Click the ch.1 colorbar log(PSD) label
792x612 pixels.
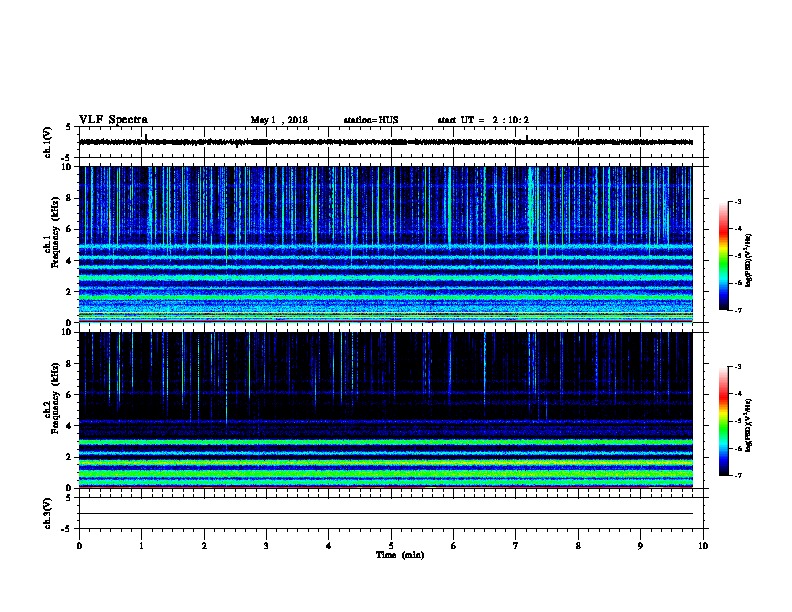point(749,261)
